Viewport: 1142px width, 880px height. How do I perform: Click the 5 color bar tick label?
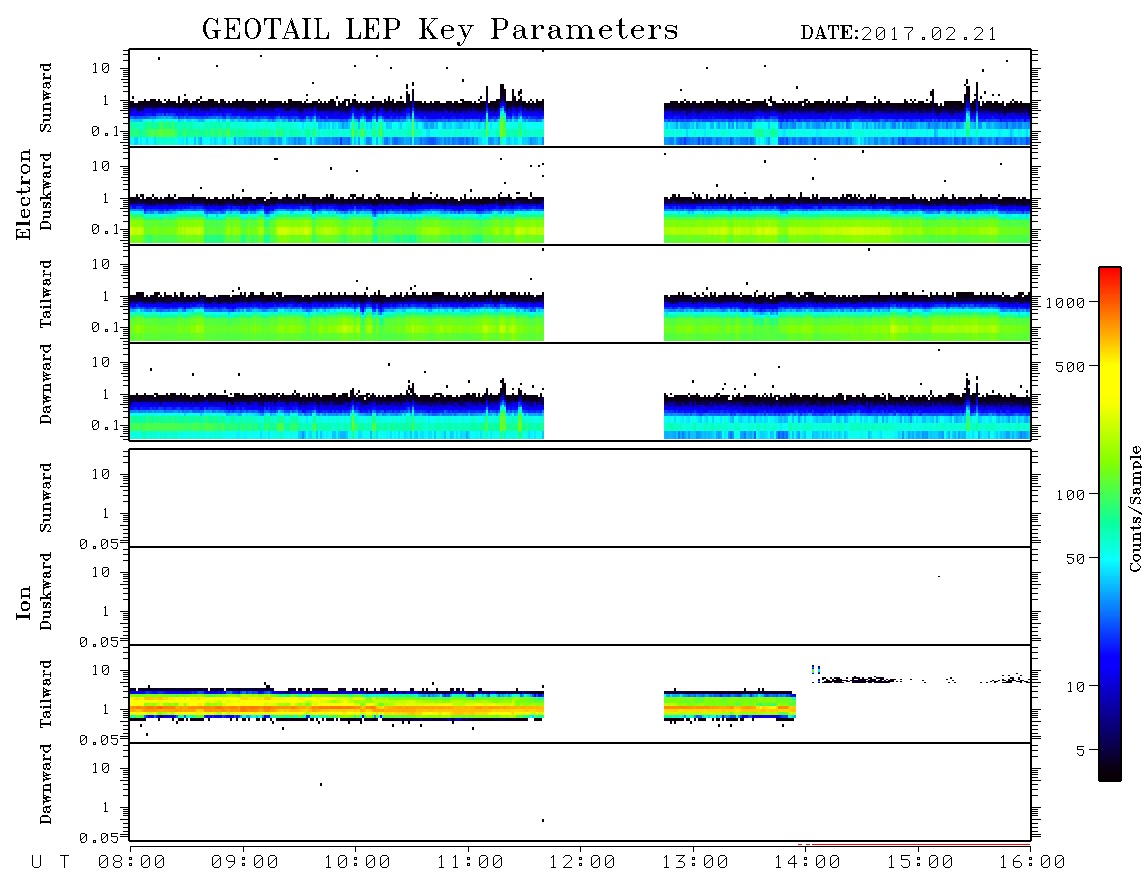tap(1080, 751)
